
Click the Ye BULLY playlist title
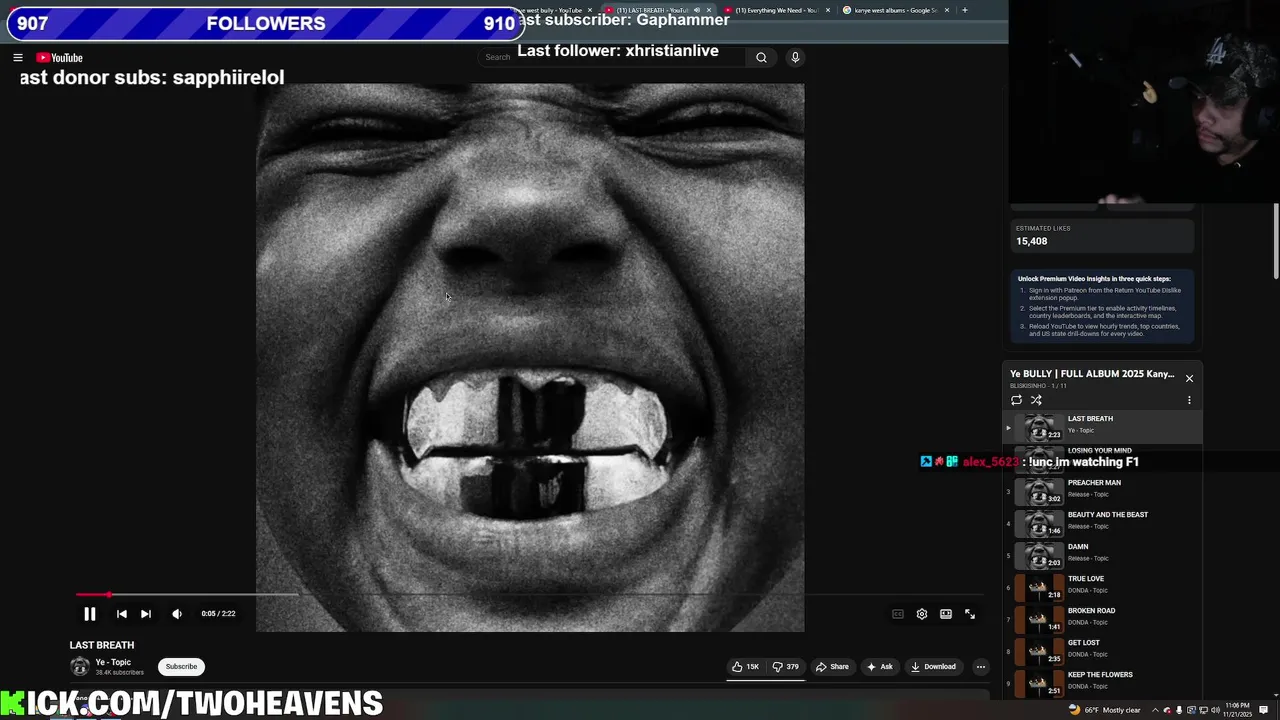[1092, 374]
